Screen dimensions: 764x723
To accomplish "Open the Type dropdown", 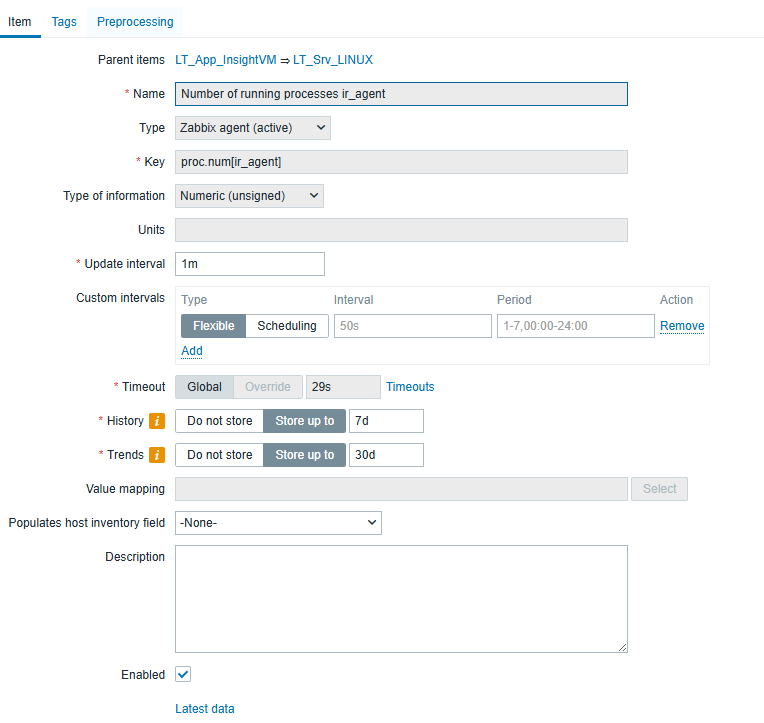I will 252,128.
